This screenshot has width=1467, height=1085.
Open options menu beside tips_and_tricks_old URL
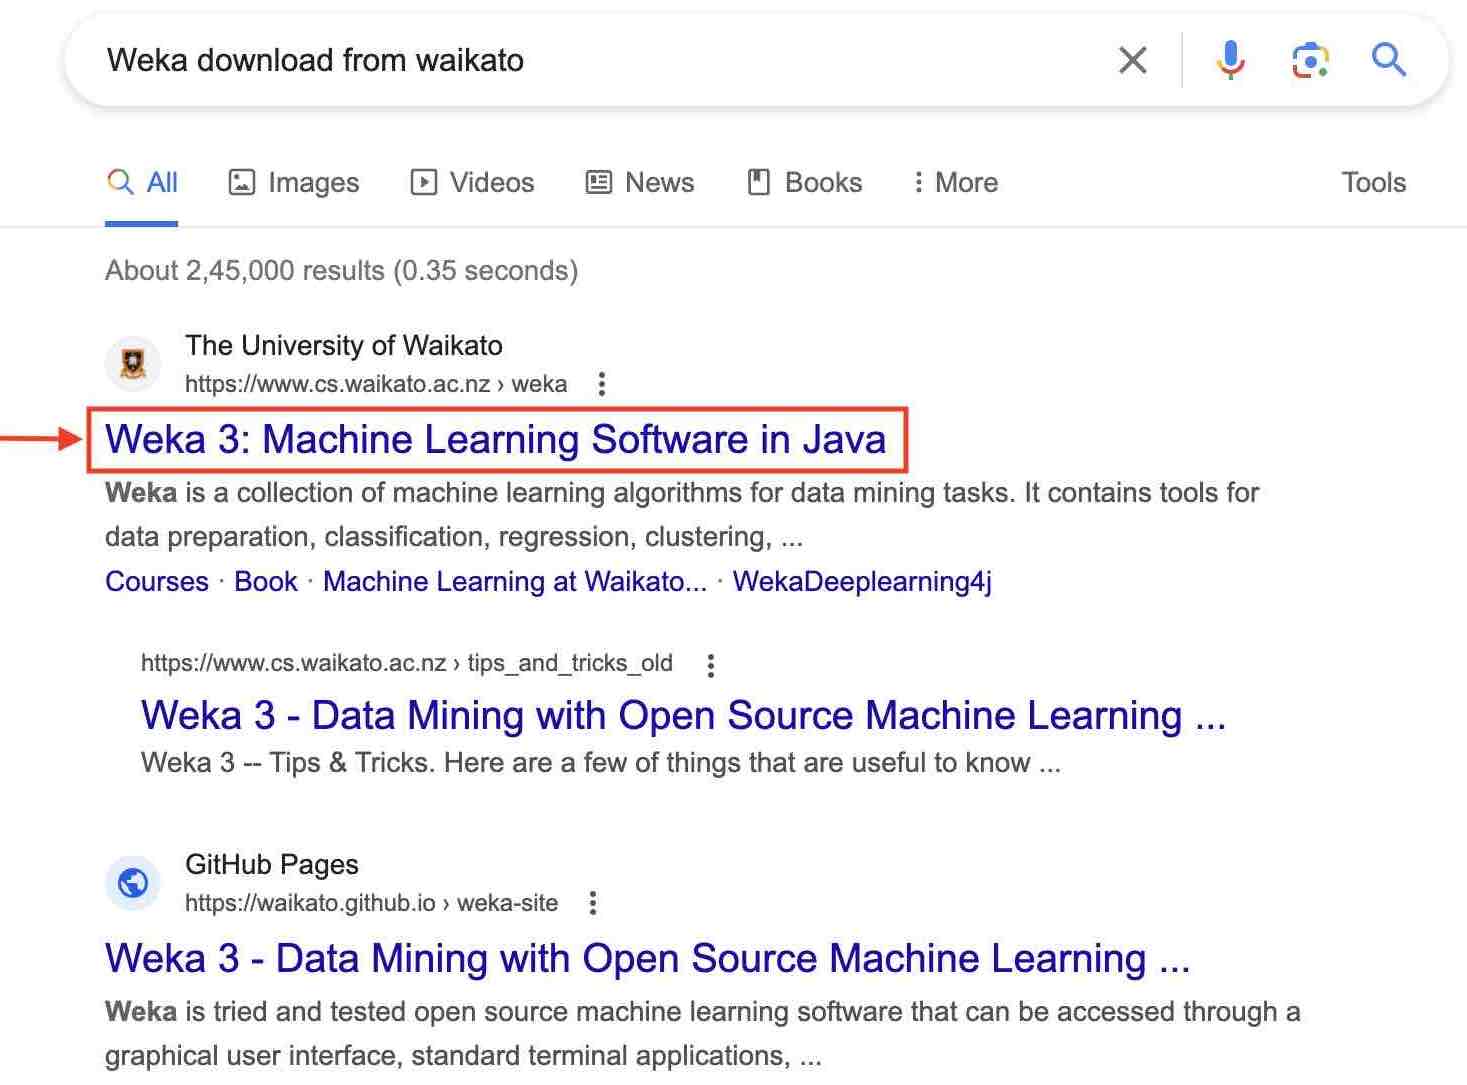click(x=710, y=665)
